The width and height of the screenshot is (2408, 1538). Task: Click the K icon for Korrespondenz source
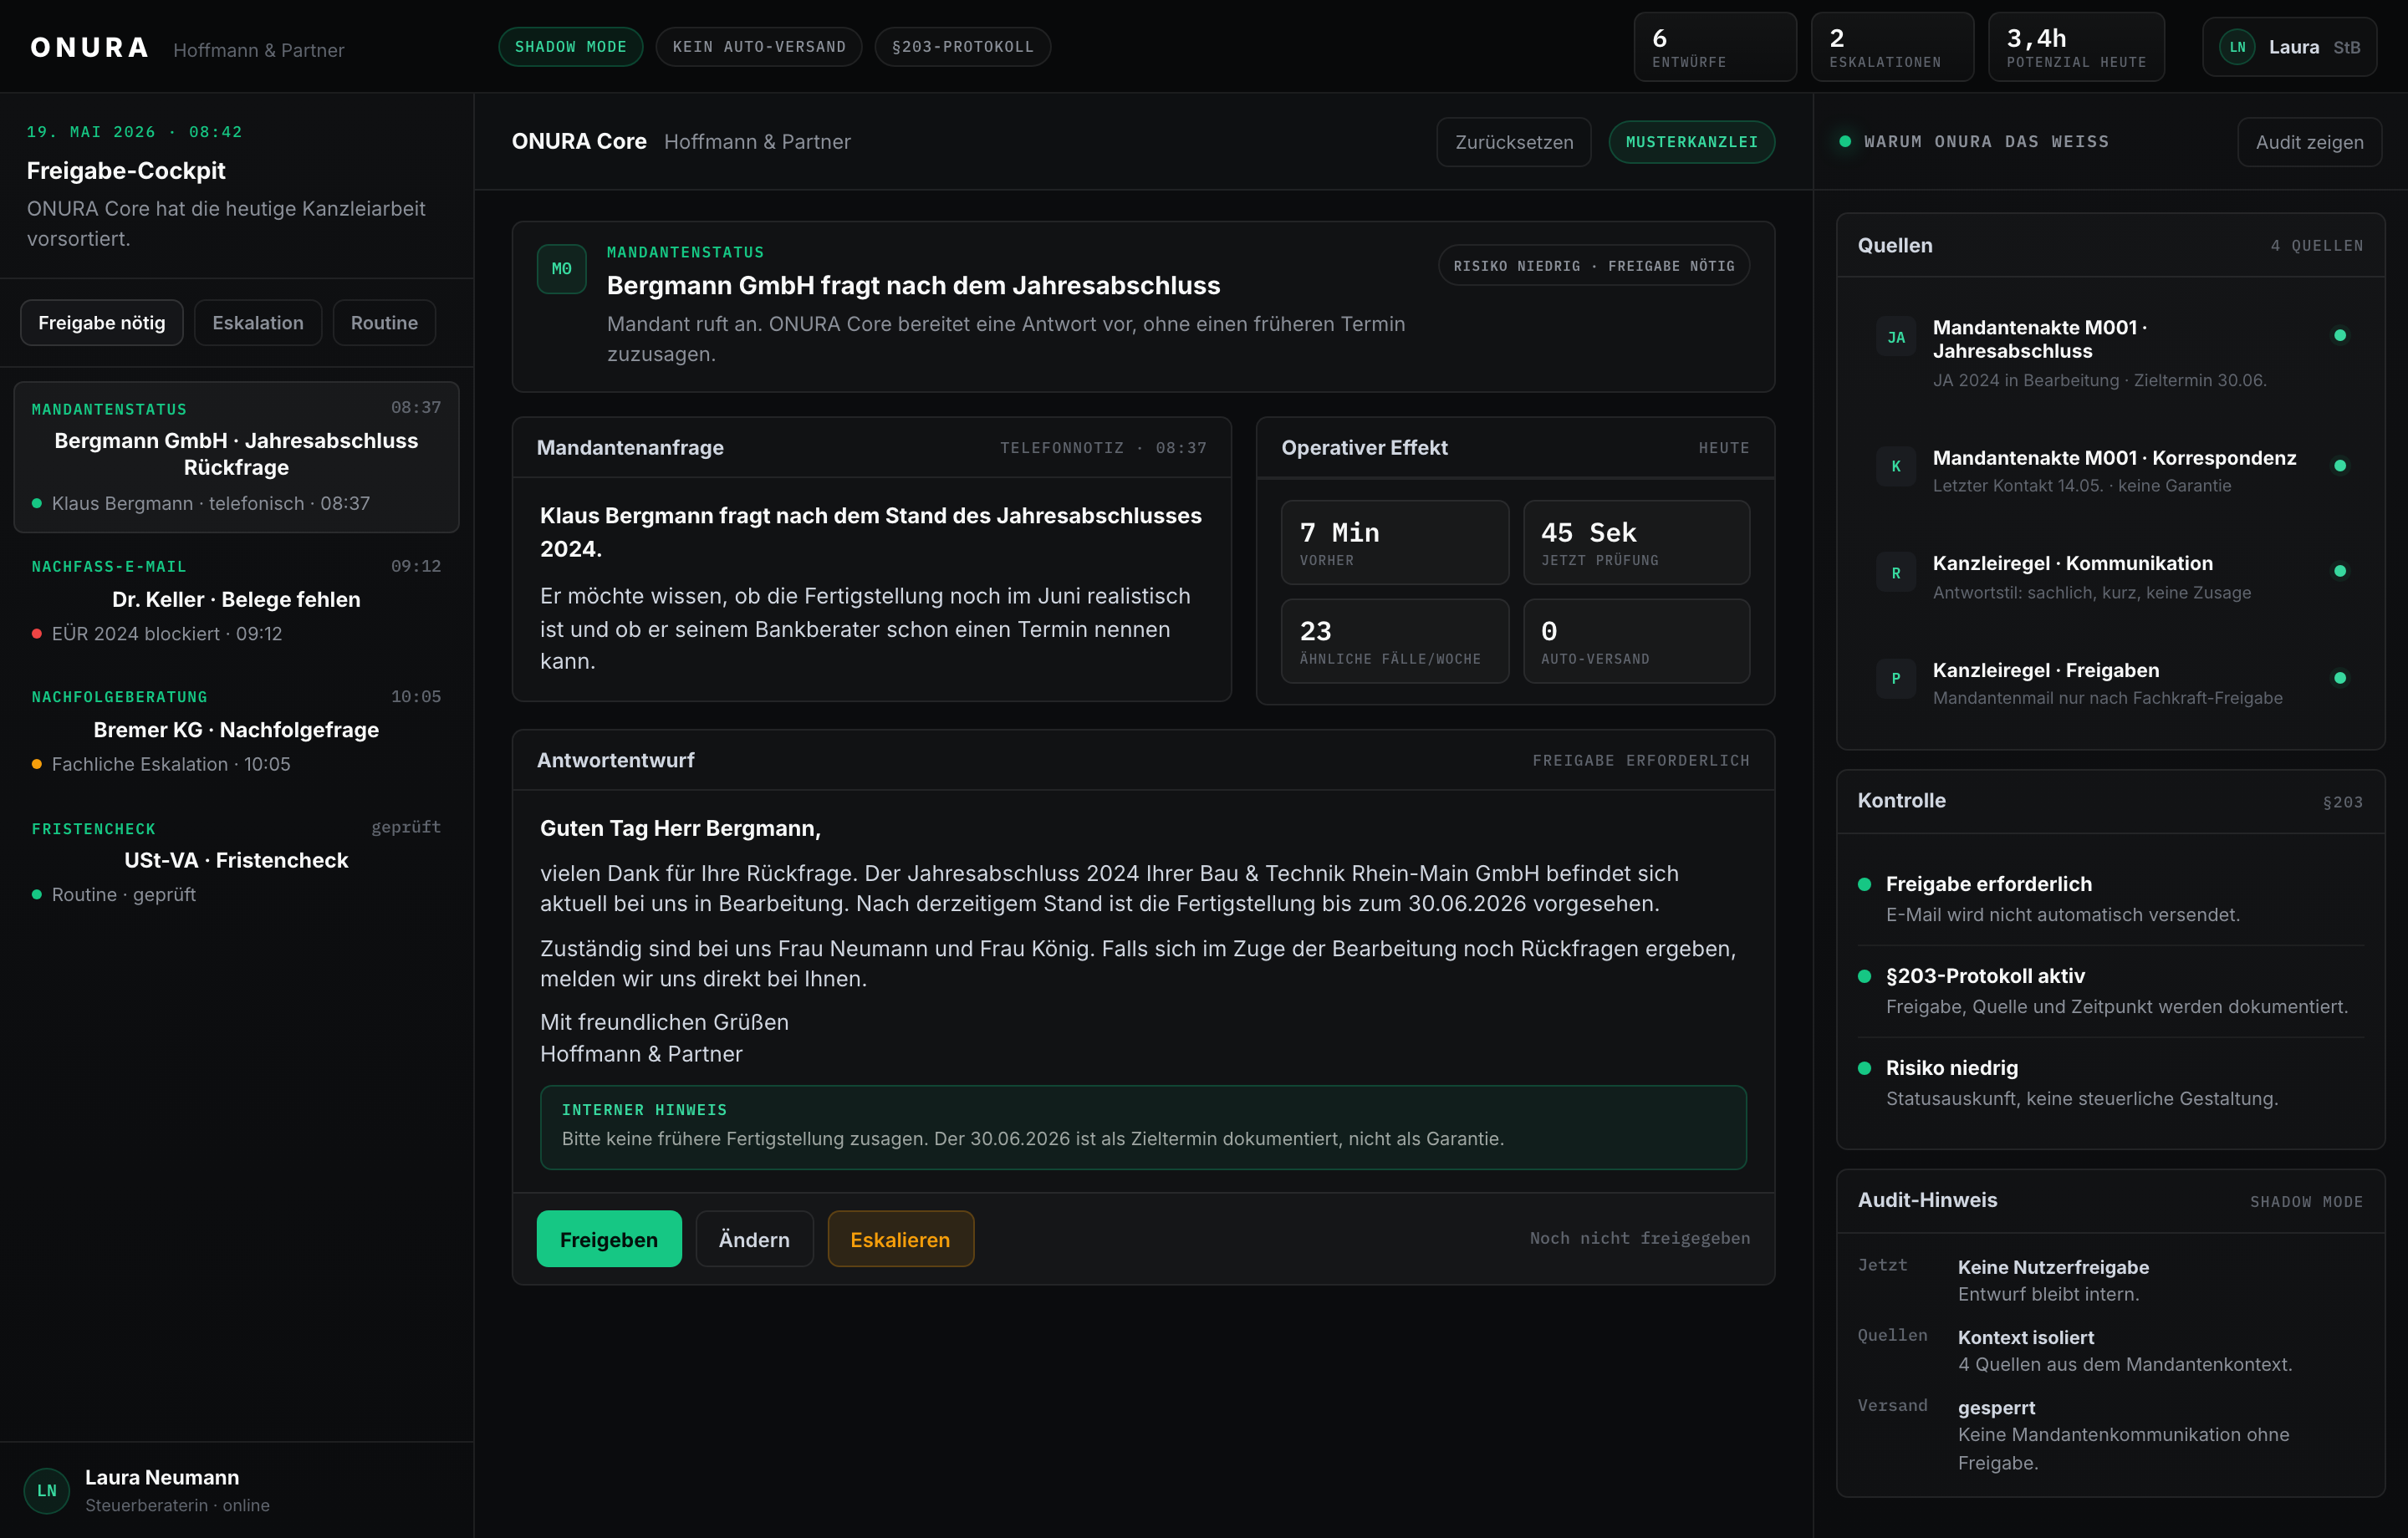pos(1896,466)
